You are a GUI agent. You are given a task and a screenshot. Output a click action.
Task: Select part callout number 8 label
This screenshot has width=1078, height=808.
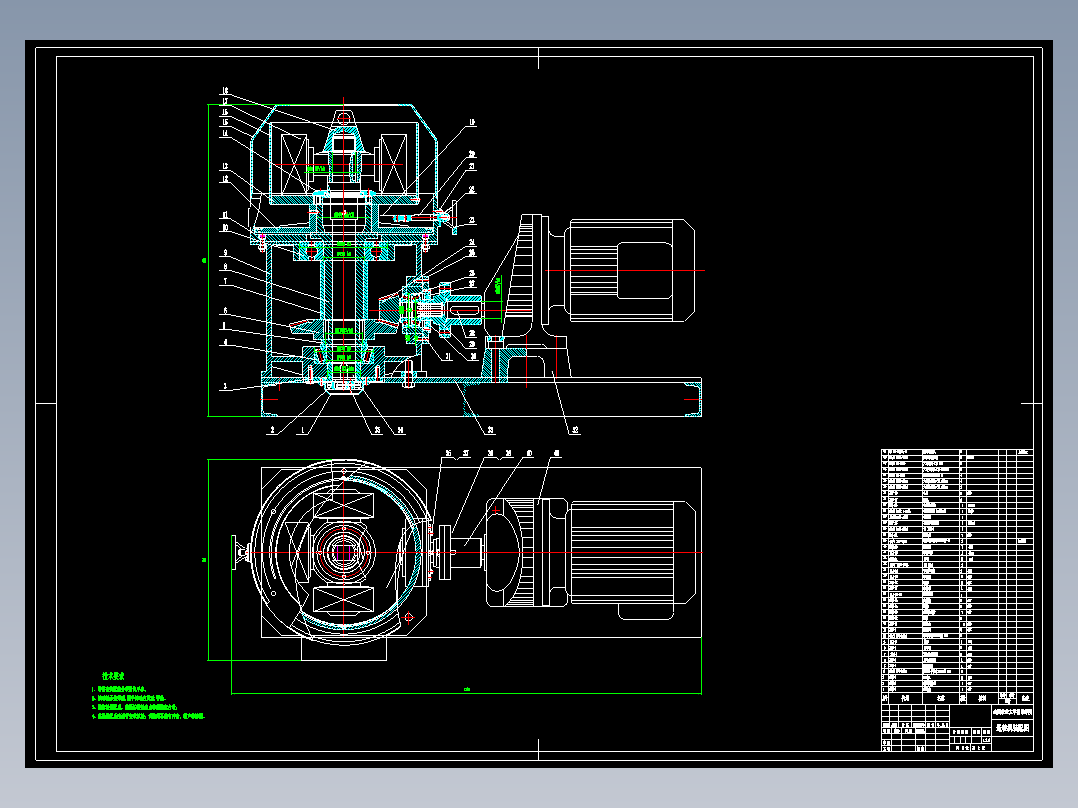[x=225, y=267]
